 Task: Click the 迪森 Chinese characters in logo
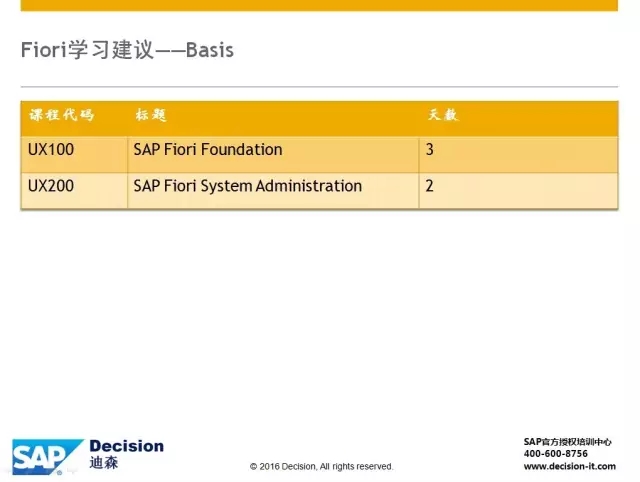coord(104,463)
